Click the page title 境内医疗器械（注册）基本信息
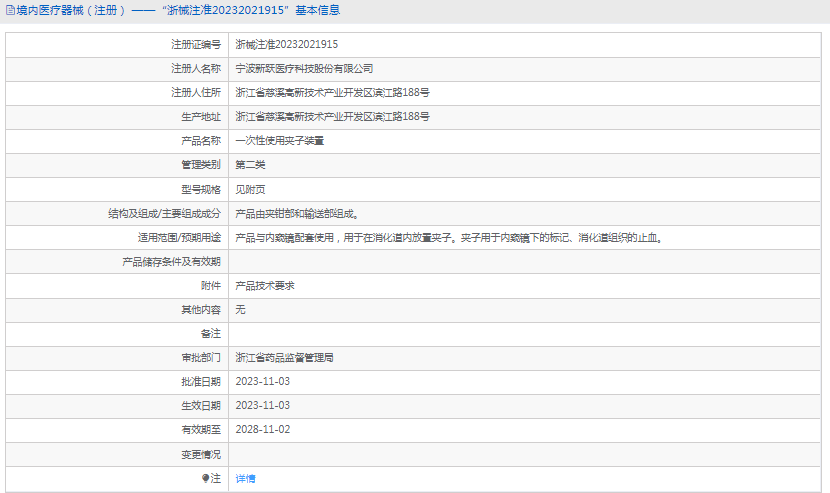This screenshot has height=493, width=830. pyautogui.click(x=178, y=10)
